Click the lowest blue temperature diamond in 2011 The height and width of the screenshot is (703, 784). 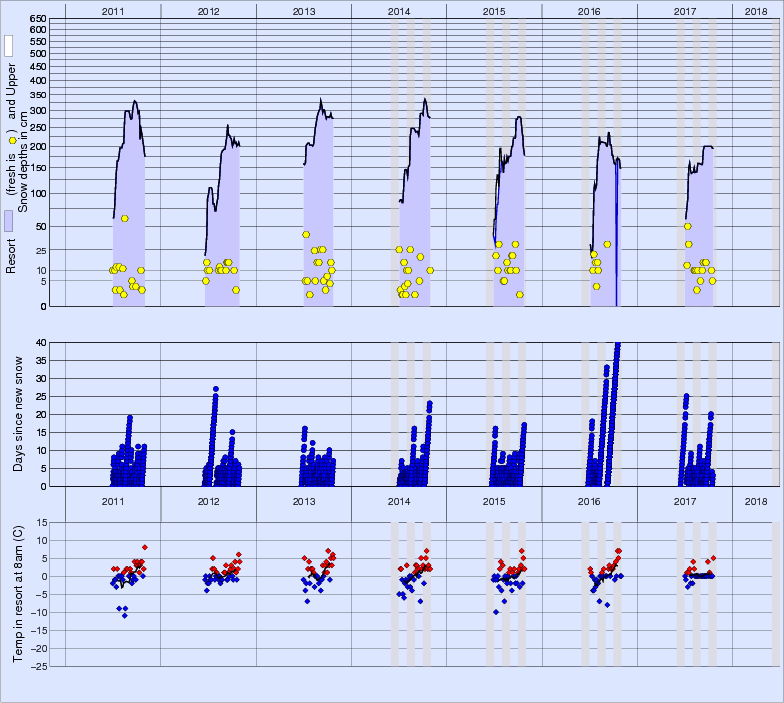125,615
